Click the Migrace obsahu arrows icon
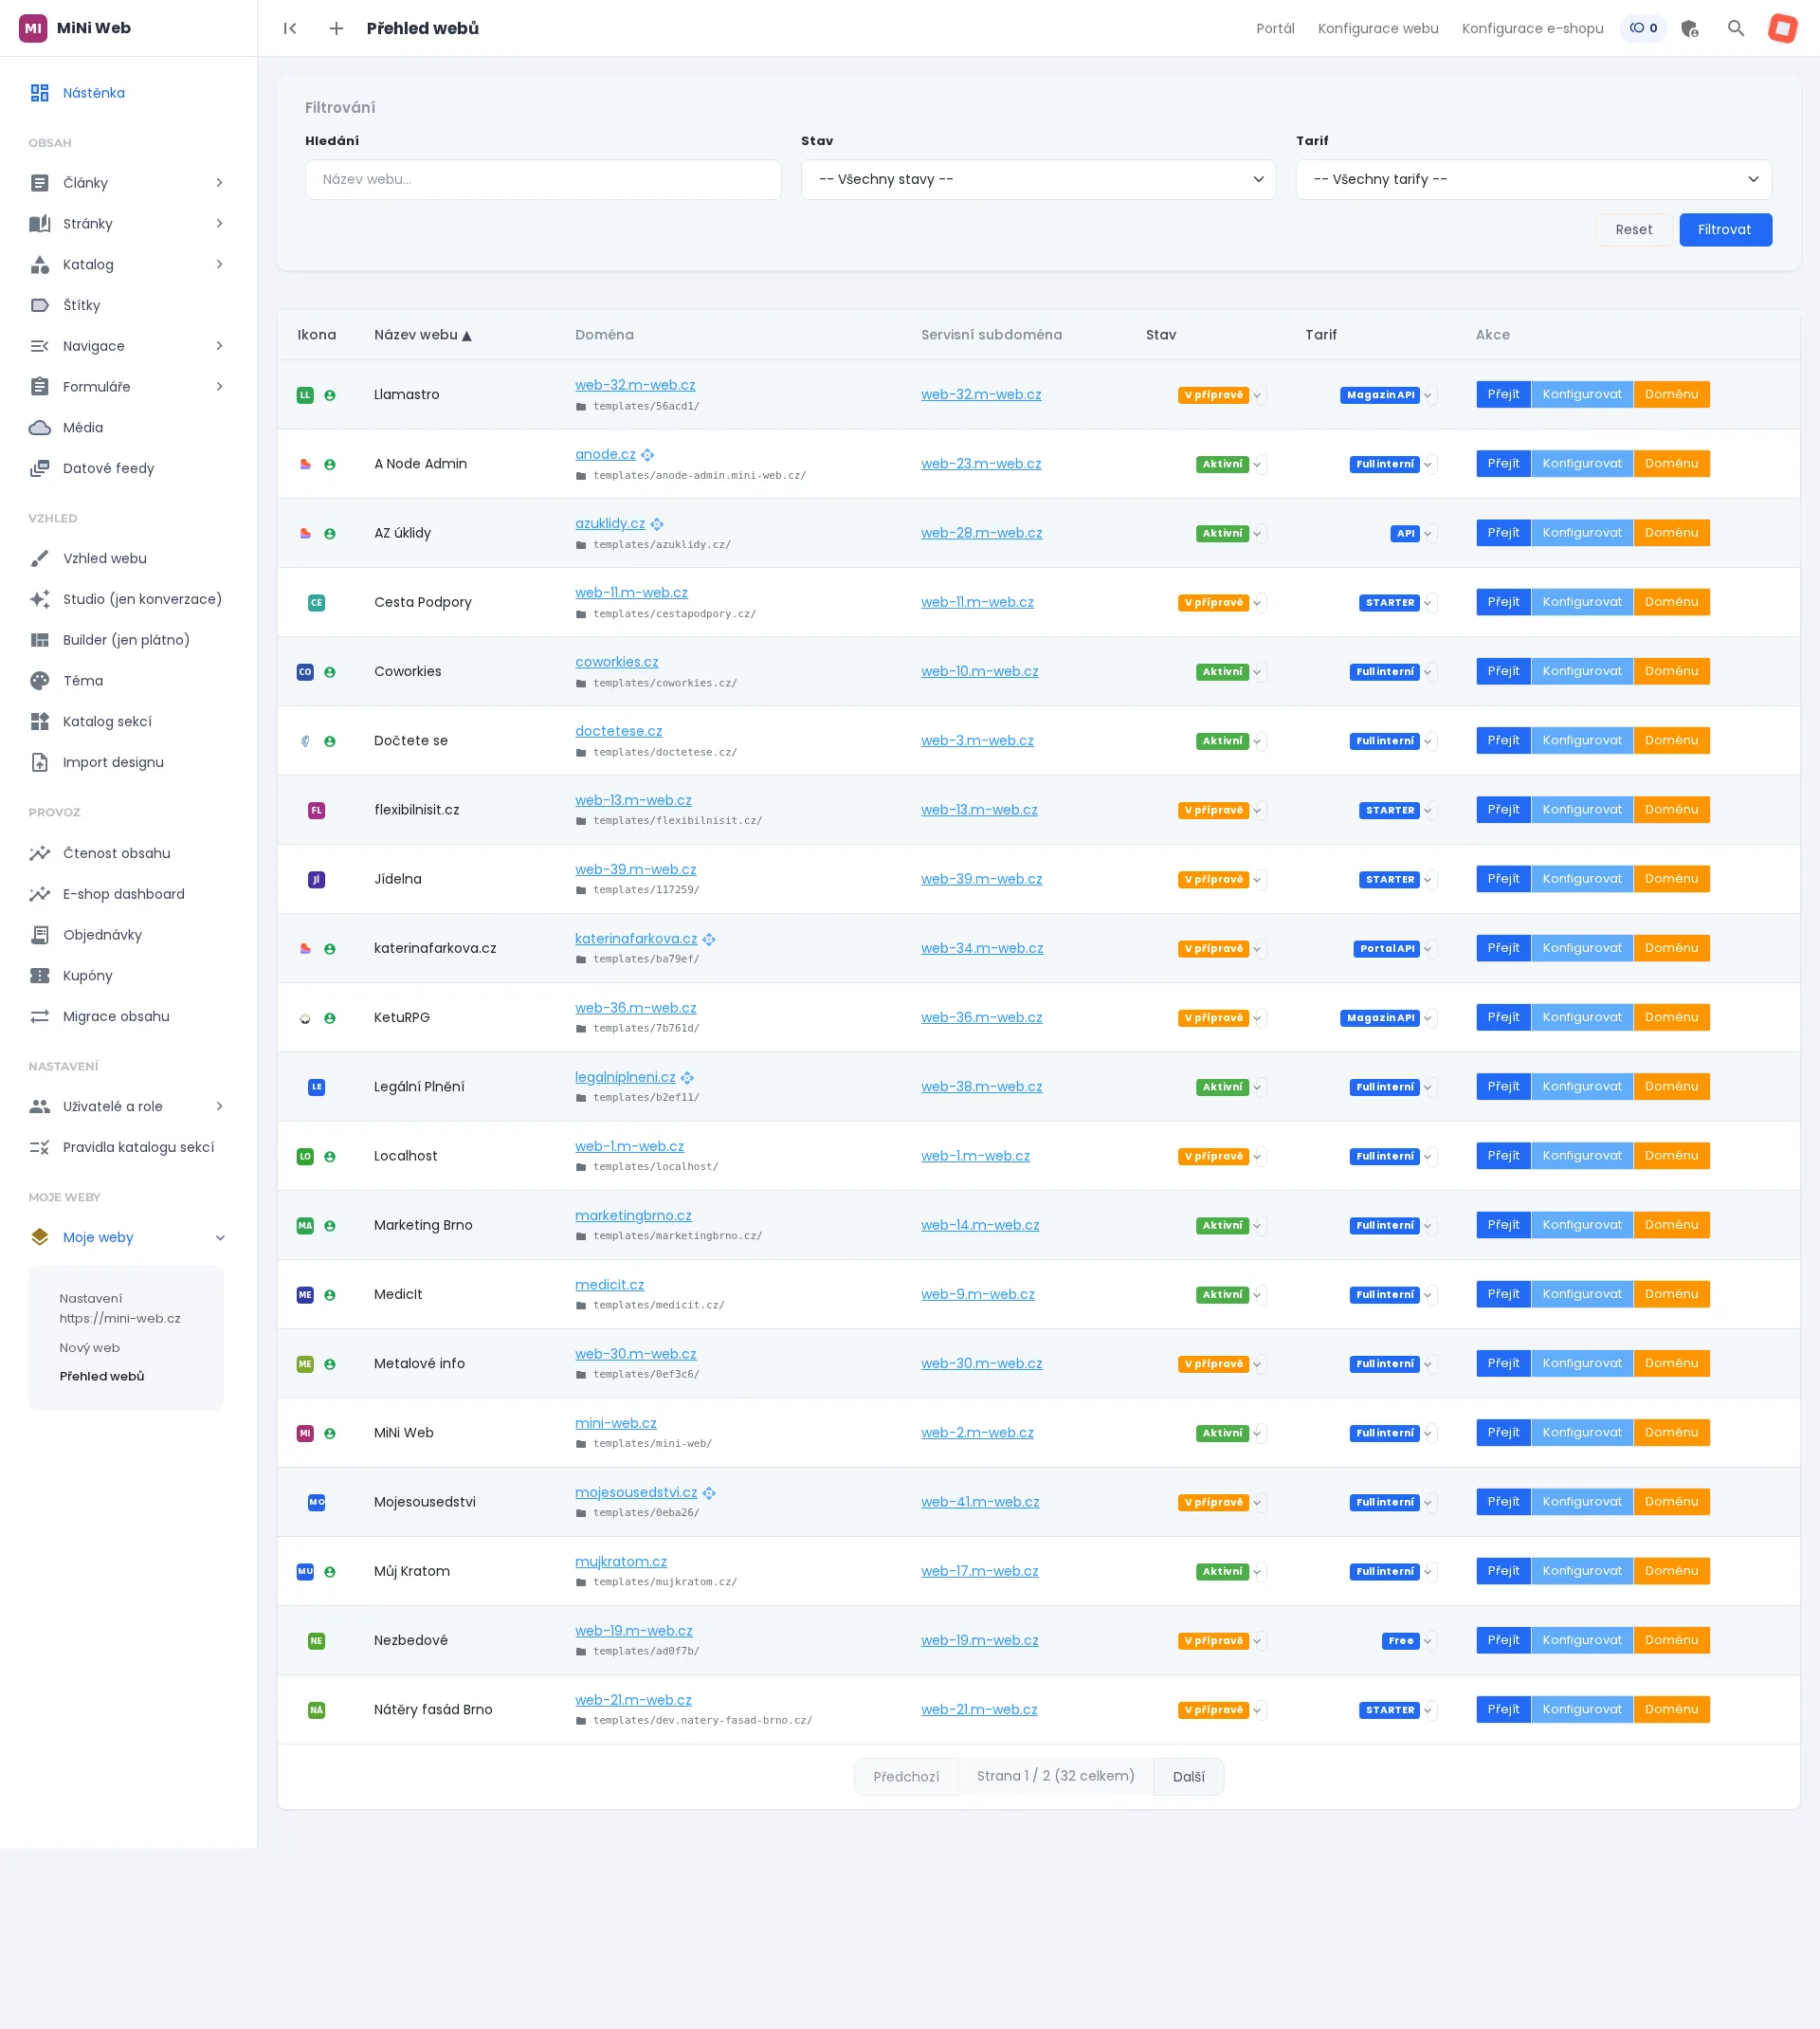Image resolution: width=1820 pixels, height=2029 pixels. click(40, 1016)
